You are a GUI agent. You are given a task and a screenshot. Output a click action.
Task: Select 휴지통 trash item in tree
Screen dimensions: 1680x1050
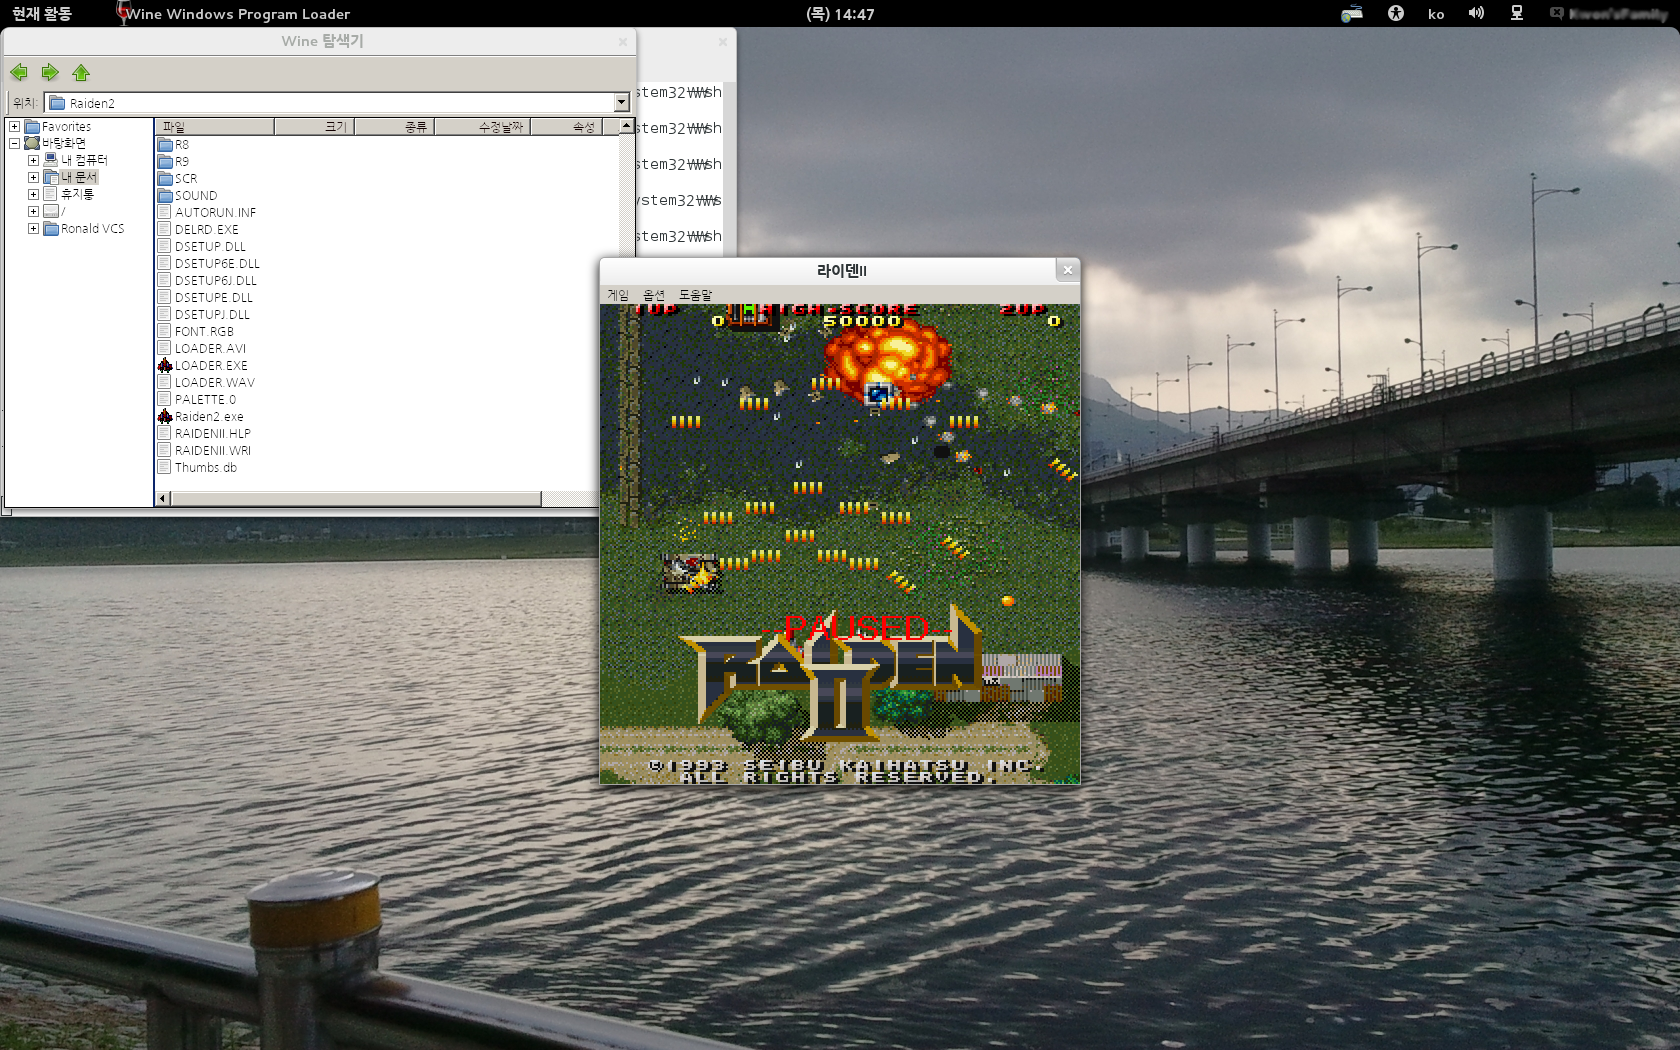pos(68,194)
